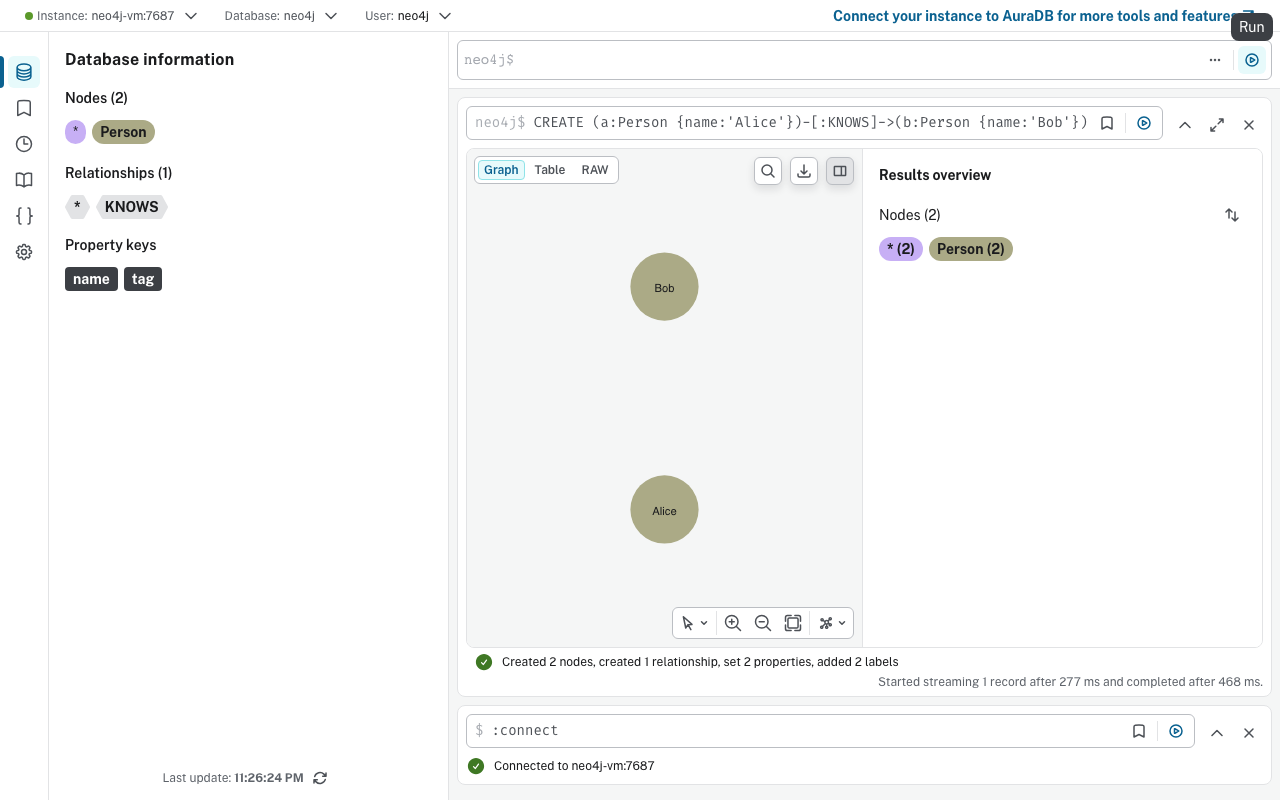Open the pointer selection tool dropdown
The width and height of the screenshot is (1280, 800).
pos(695,623)
